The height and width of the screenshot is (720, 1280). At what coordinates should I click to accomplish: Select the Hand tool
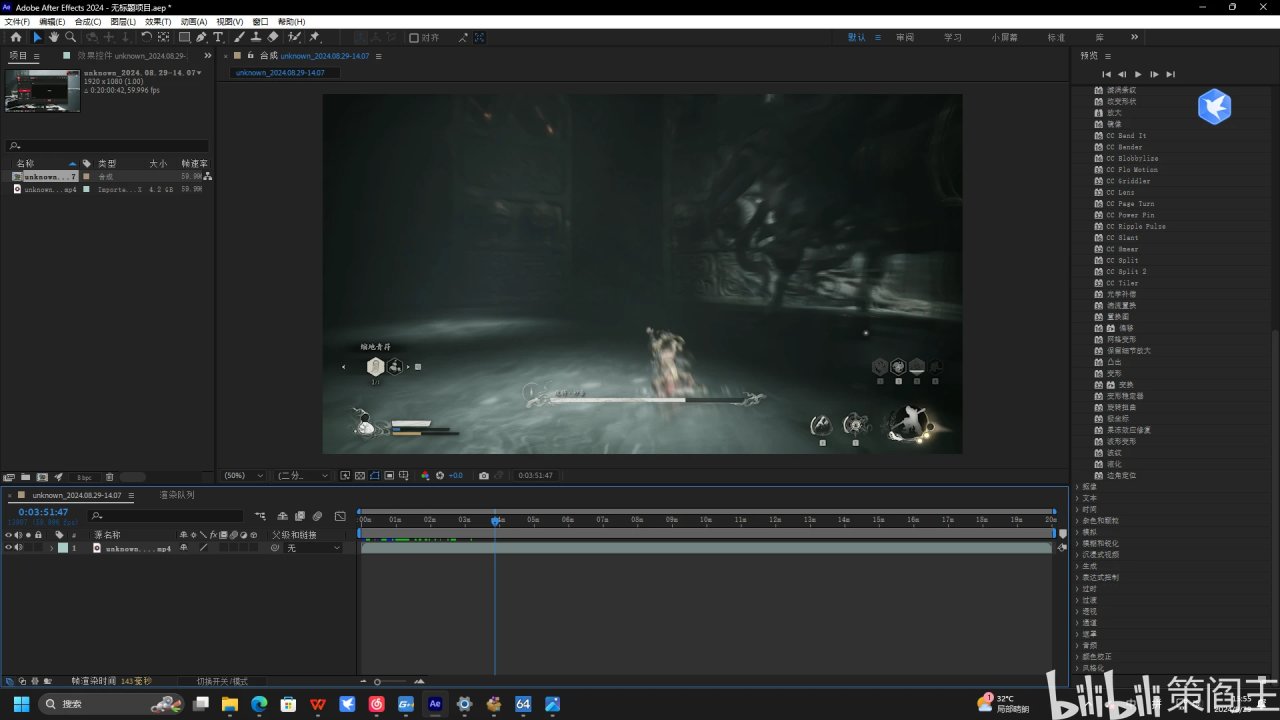coord(54,37)
